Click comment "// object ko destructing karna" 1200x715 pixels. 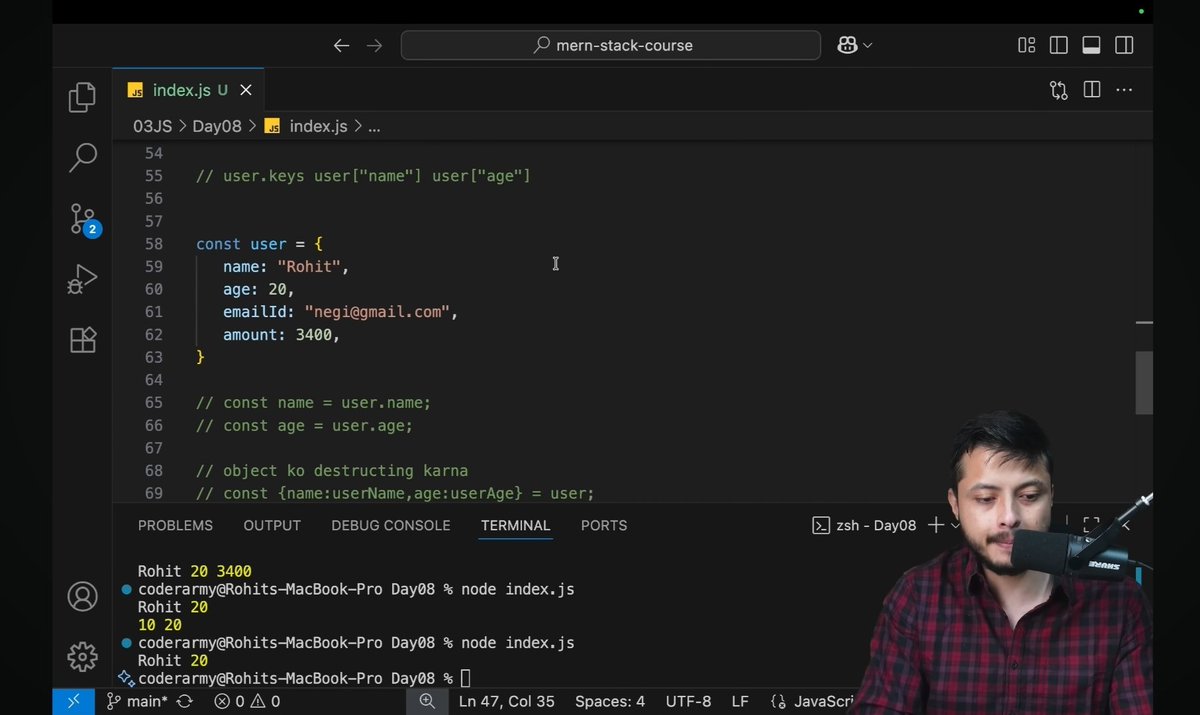(x=332, y=471)
